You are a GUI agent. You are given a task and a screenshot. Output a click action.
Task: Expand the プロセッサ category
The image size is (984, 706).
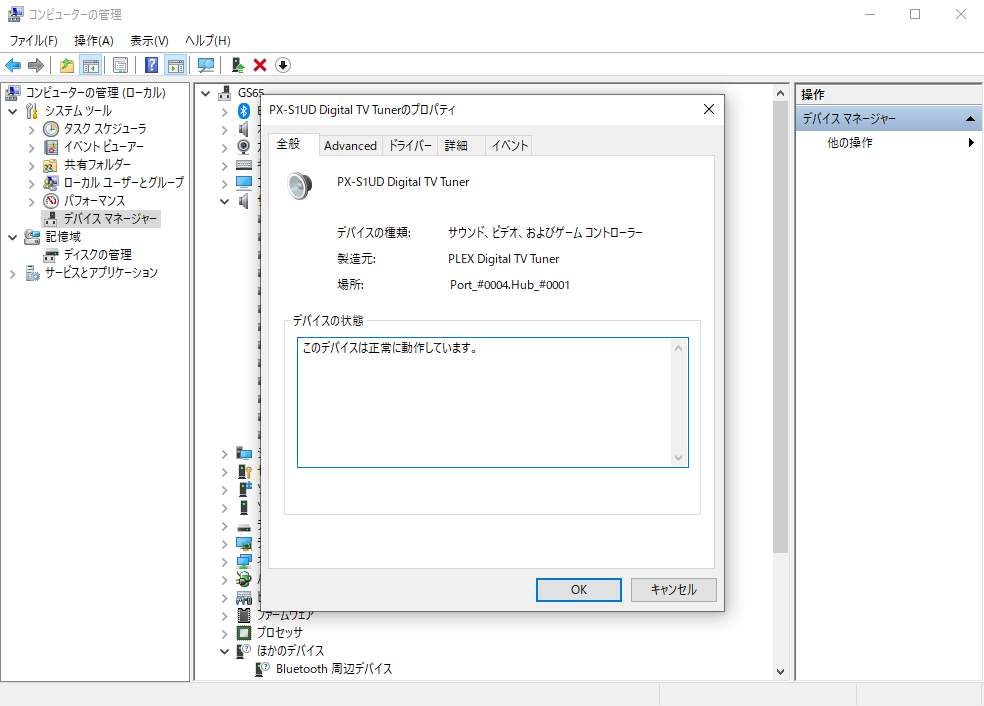coord(224,634)
